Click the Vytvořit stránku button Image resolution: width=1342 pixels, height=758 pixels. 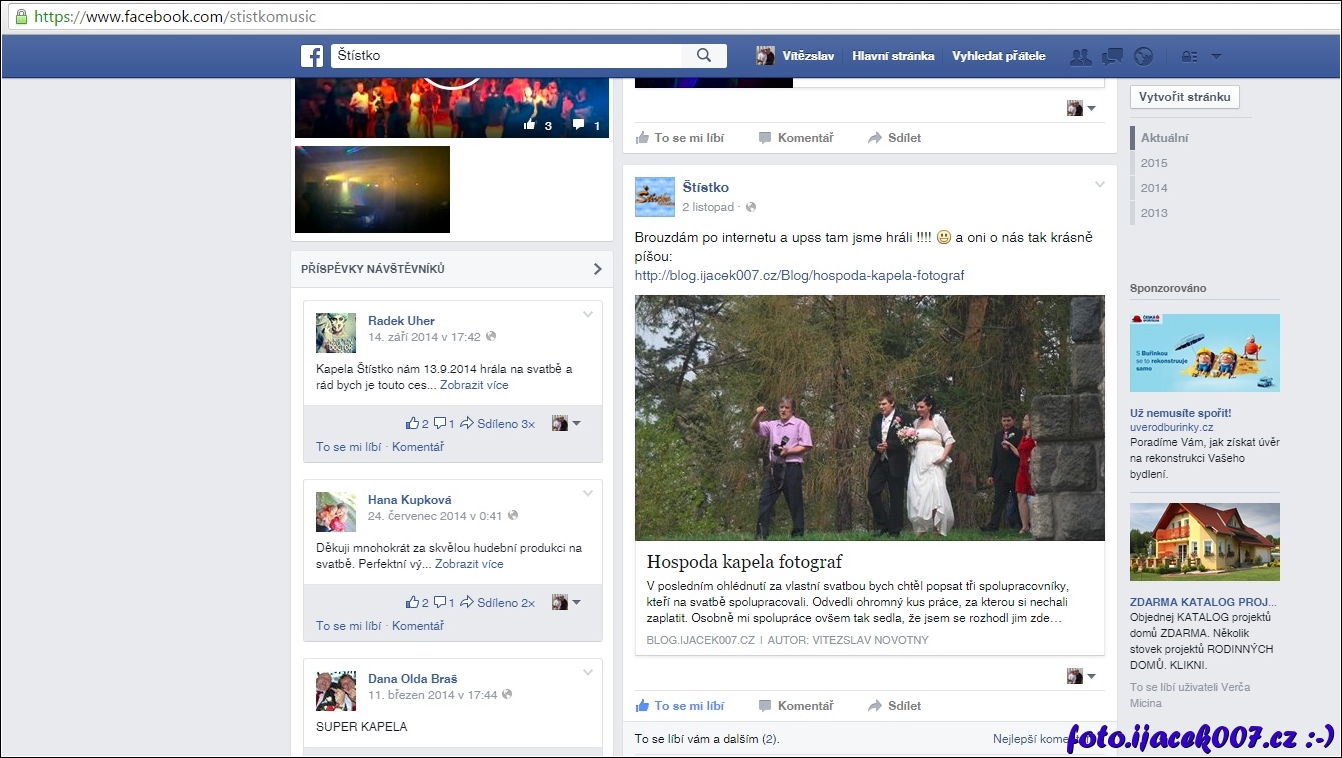coord(1185,97)
